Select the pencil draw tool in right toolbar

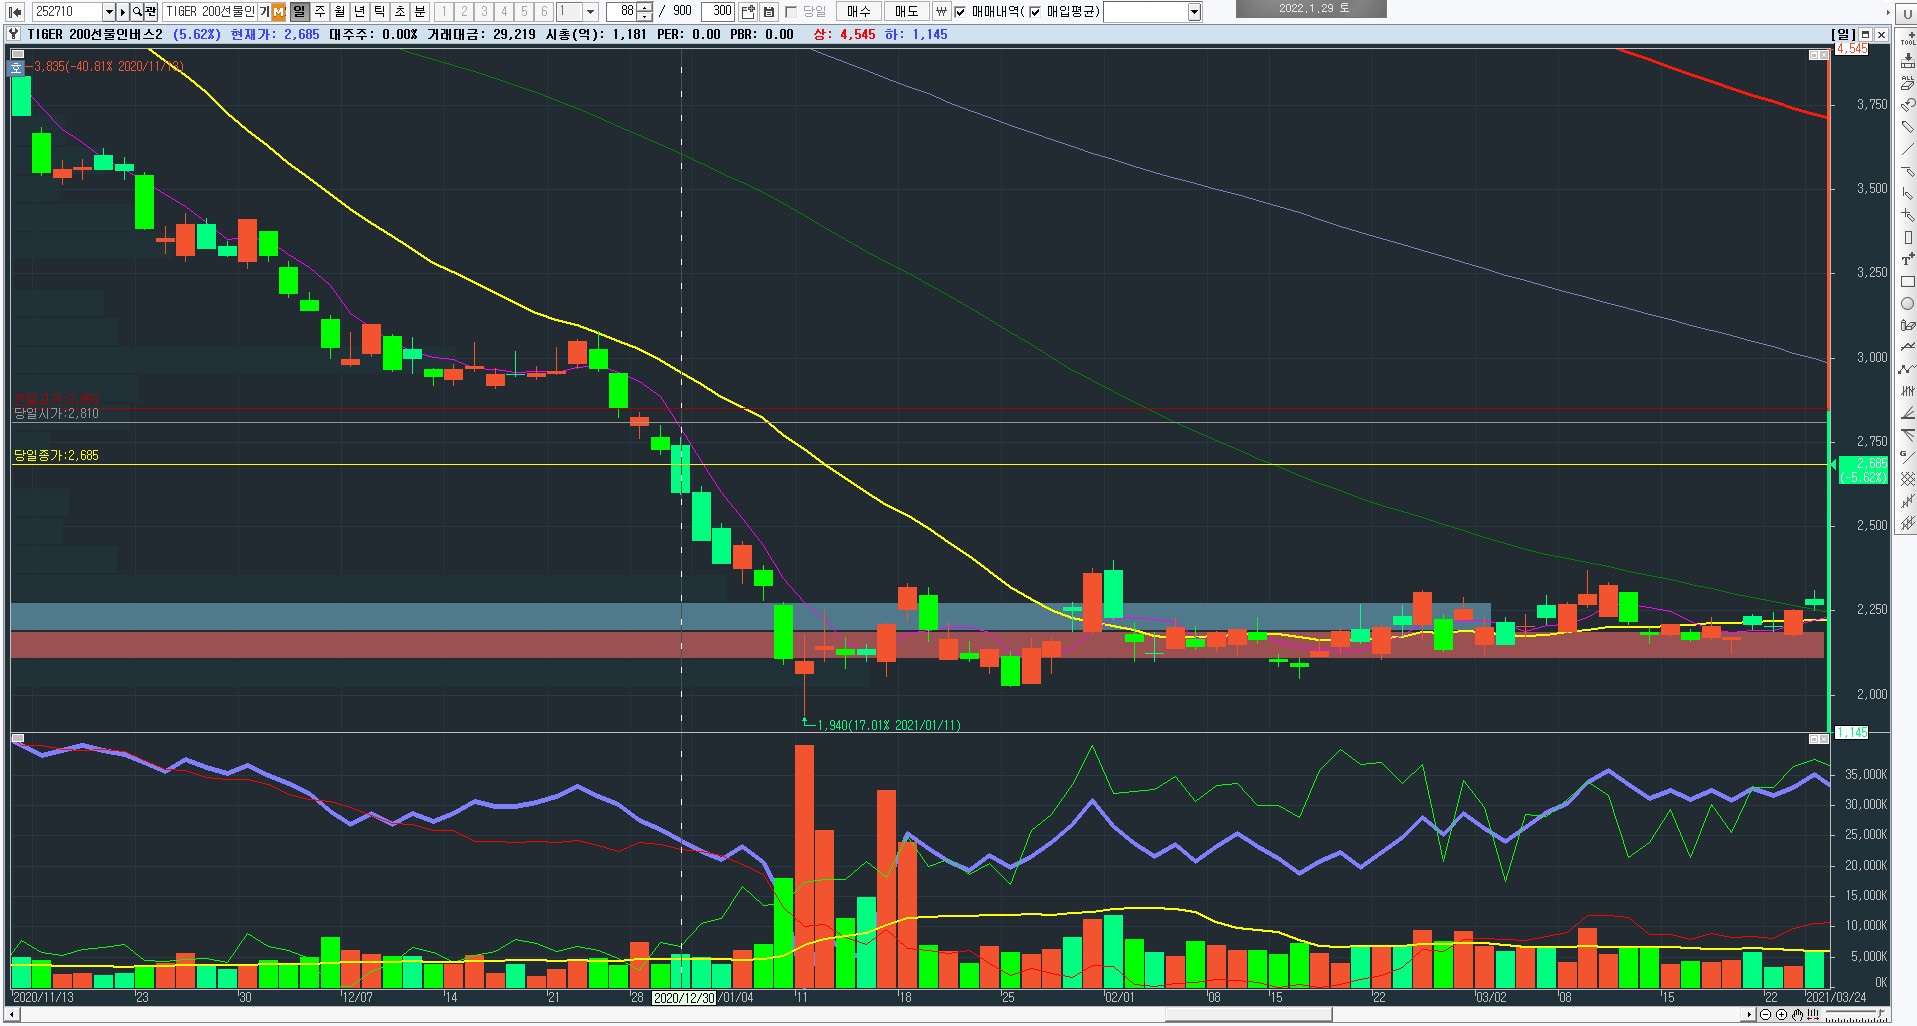coord(1907,127)
